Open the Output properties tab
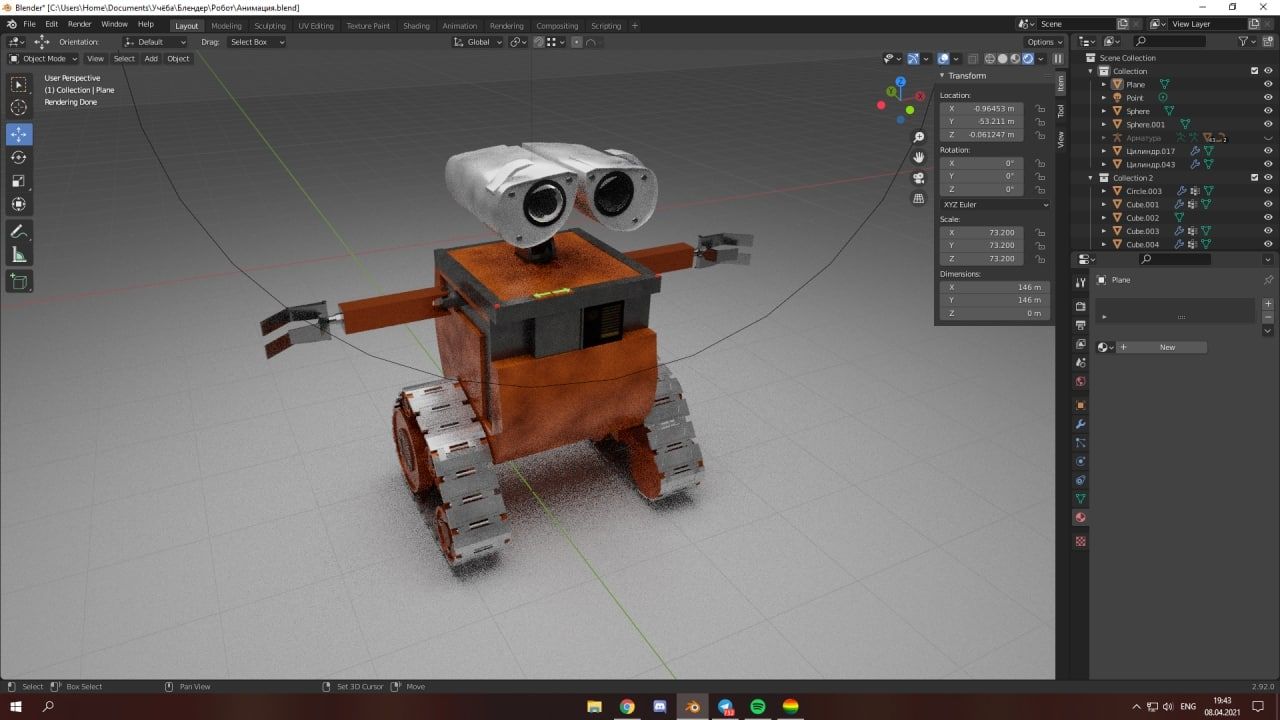The height and width of the screenshot is (720, 1280). (1080, 325)
